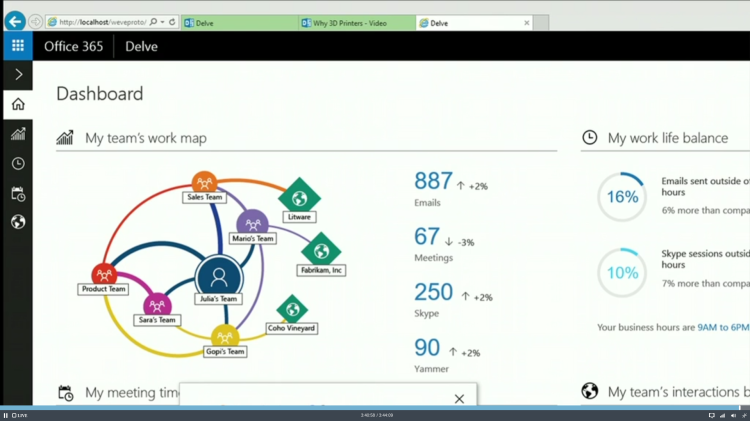Click the 90 Yammer count

[427, 348]
